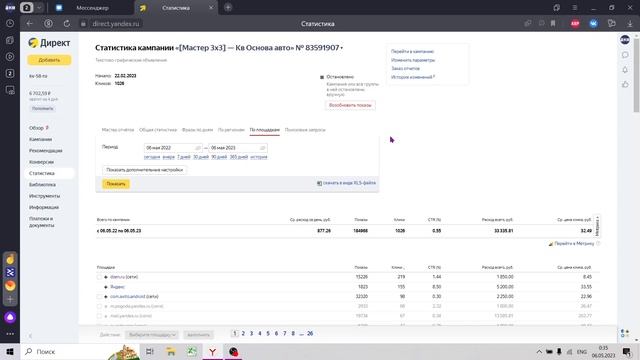Viewport: 640px width, 360px height.
Task: Open Платежи и документы in sidebar
Action: pos(42,222)
